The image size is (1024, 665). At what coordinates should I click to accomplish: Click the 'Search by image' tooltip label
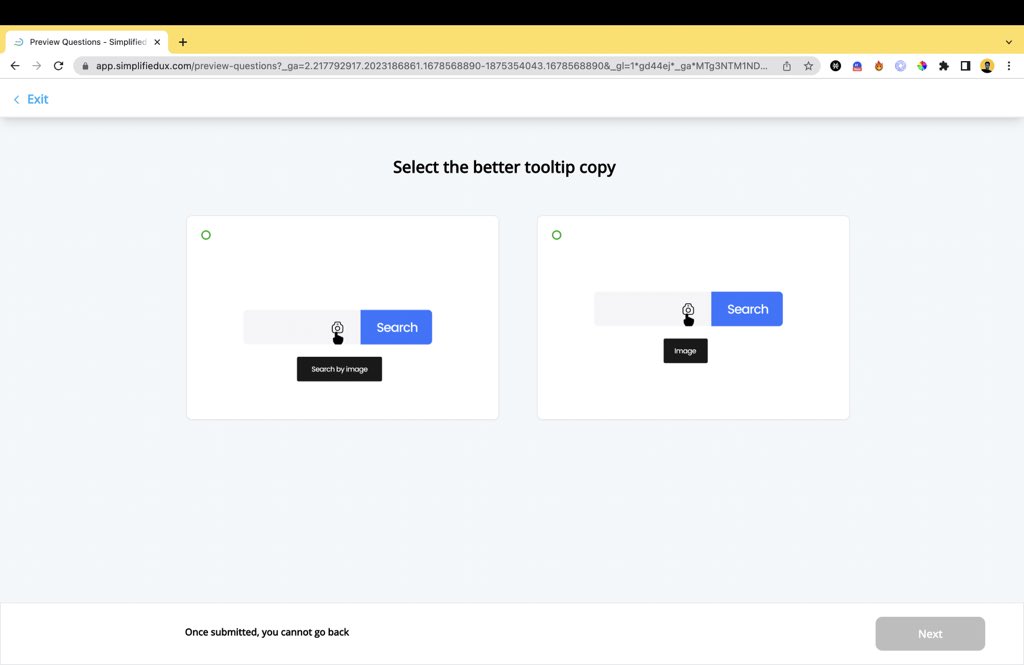[340, 369]
